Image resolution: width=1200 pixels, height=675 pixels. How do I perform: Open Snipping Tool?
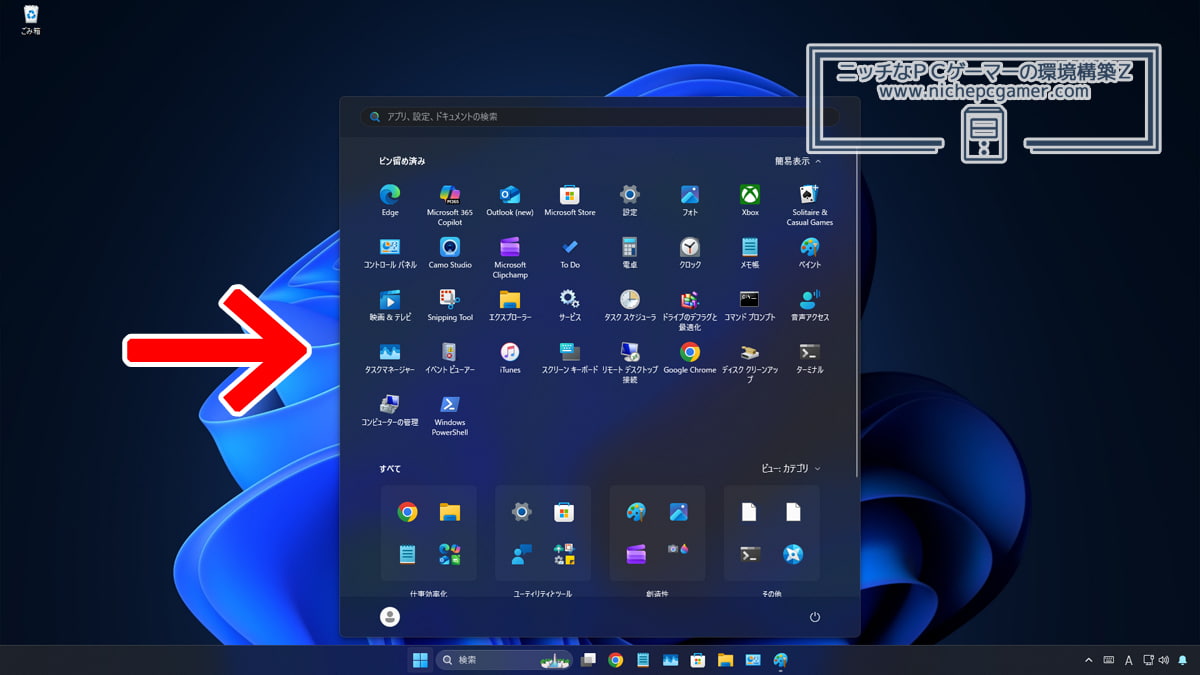pyautogui.click(x=449, y=301)
